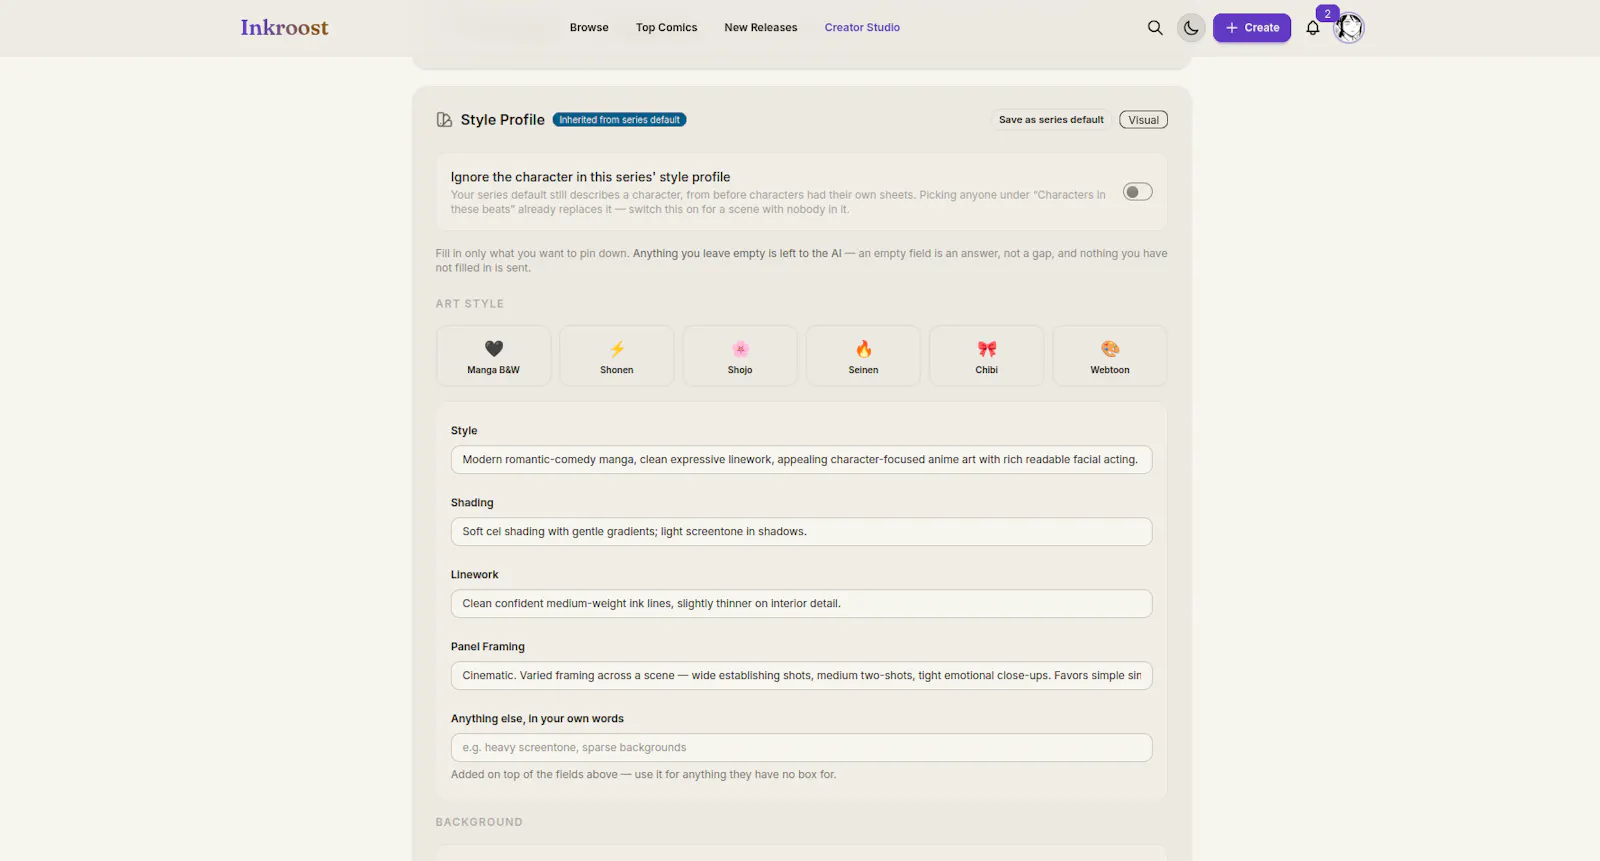
Task: Click 'Ignore the character in this series' text
Action: click(x=590, y=177)
